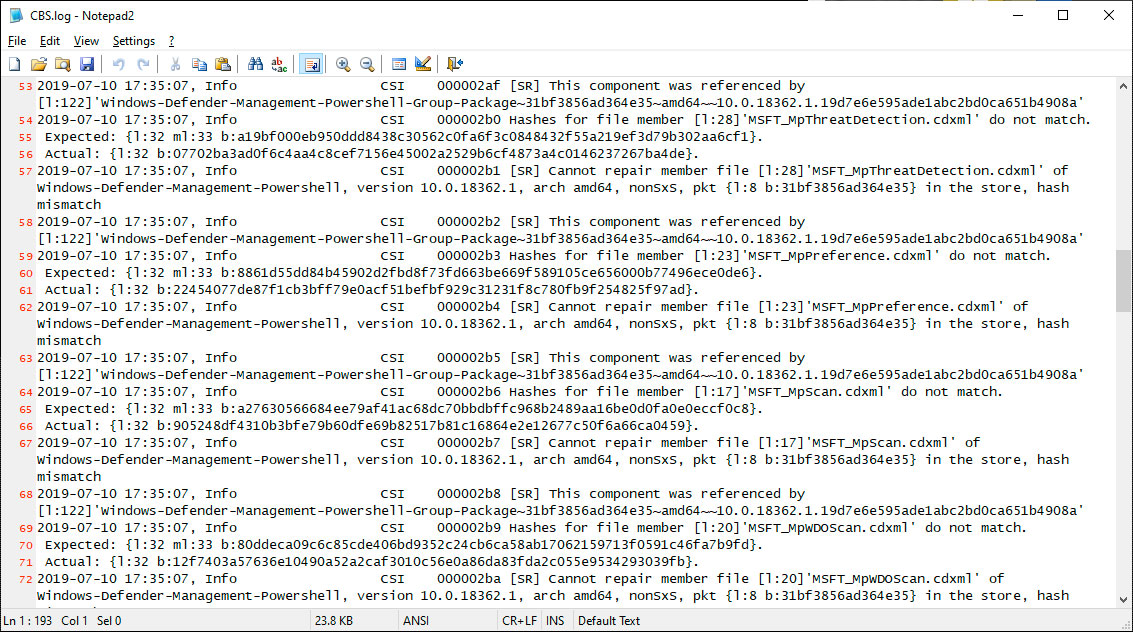The width and height of the screenshot is (1133, 632).
Task: Click 'MSFT_MpThreatDetection.cdxml' text on line 54
Action: (x=861, y=120)
